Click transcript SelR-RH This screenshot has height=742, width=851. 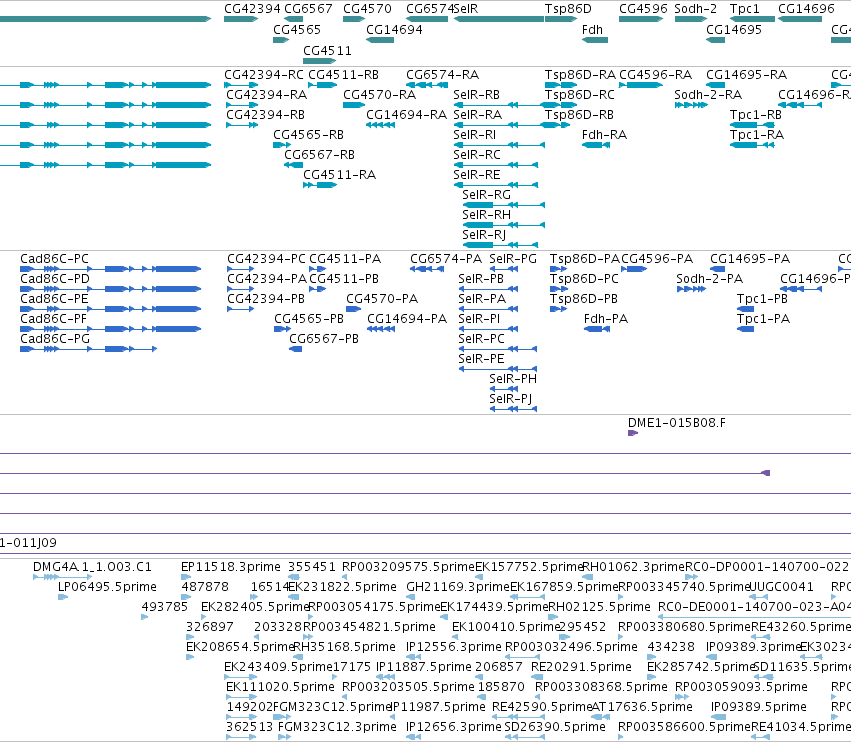click(x=486, y=215)
